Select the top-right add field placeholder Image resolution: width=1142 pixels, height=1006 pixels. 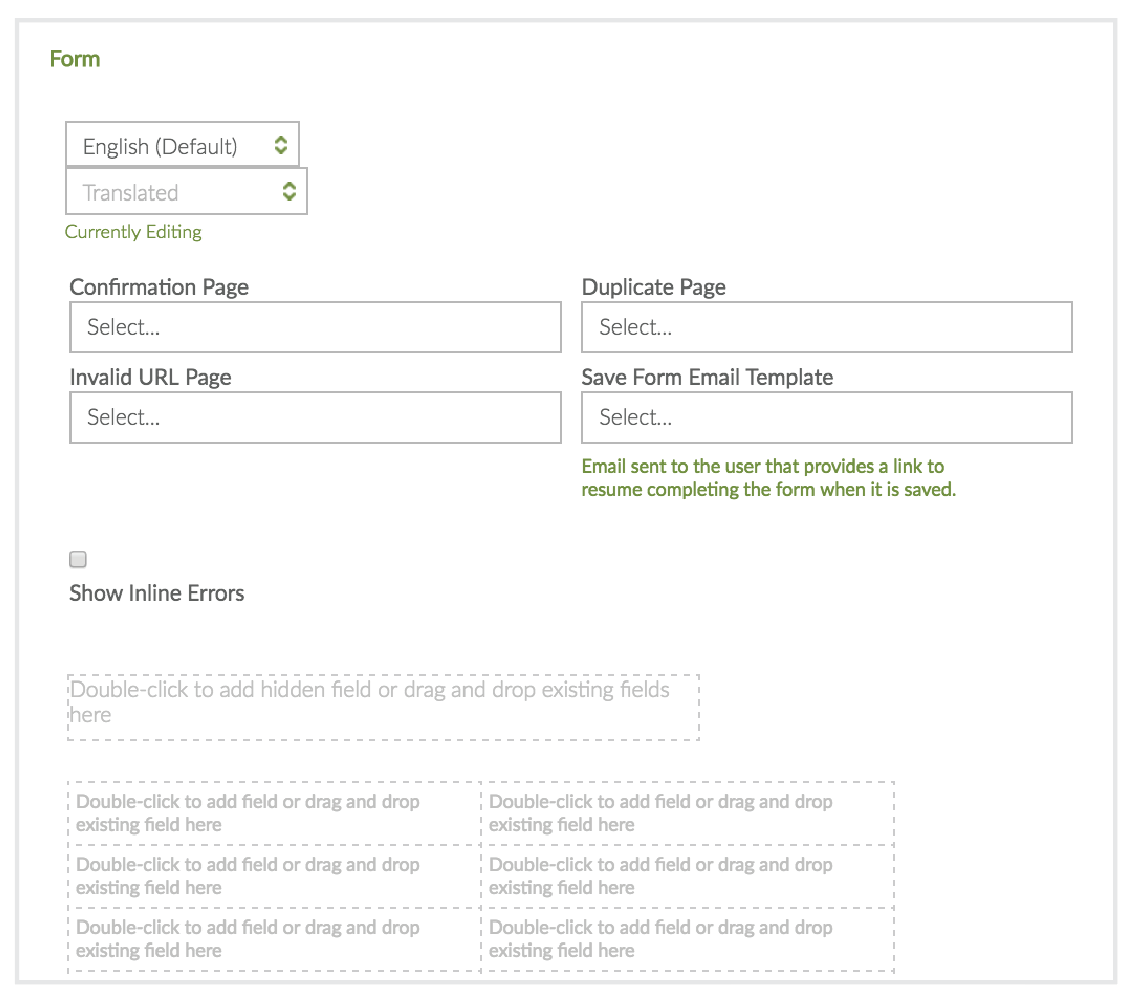point(687,813)
